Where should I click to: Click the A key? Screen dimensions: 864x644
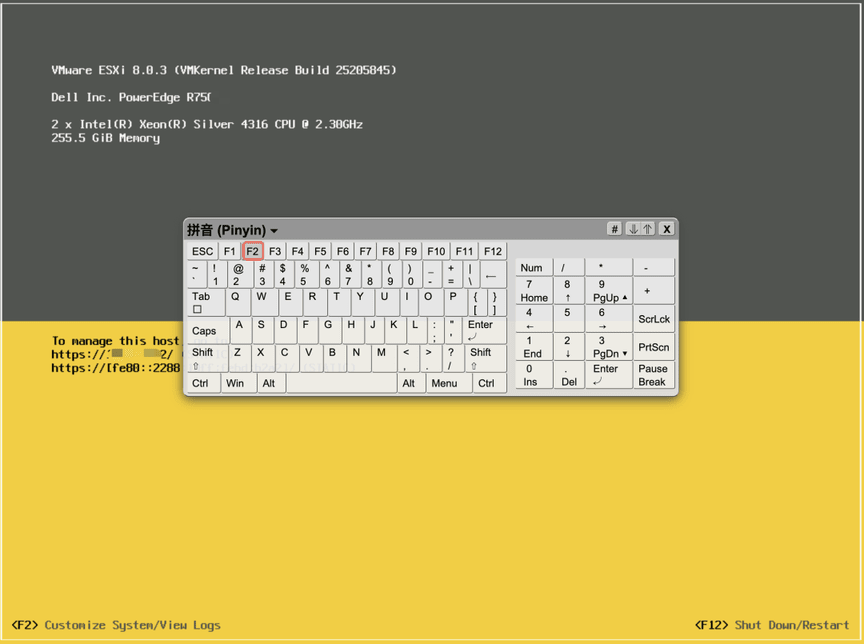[x=241, y=331]
